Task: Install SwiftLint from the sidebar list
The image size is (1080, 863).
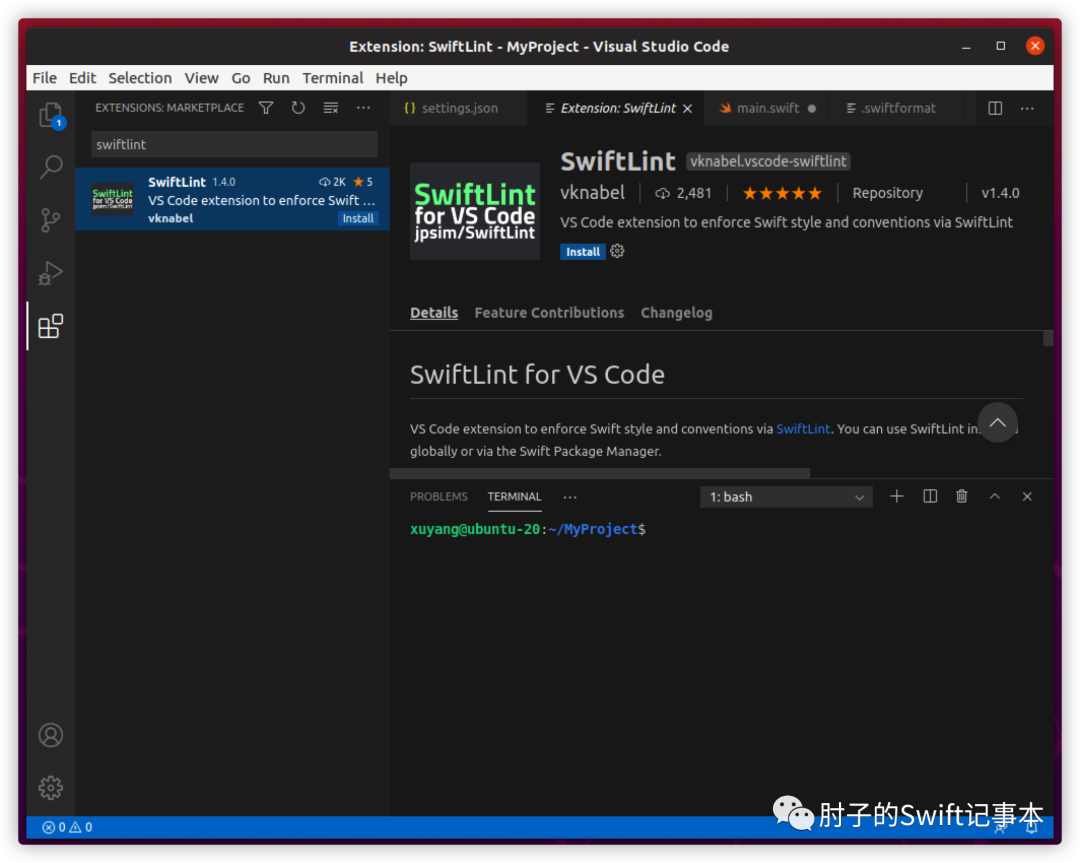Action: (x=358, y=218)
